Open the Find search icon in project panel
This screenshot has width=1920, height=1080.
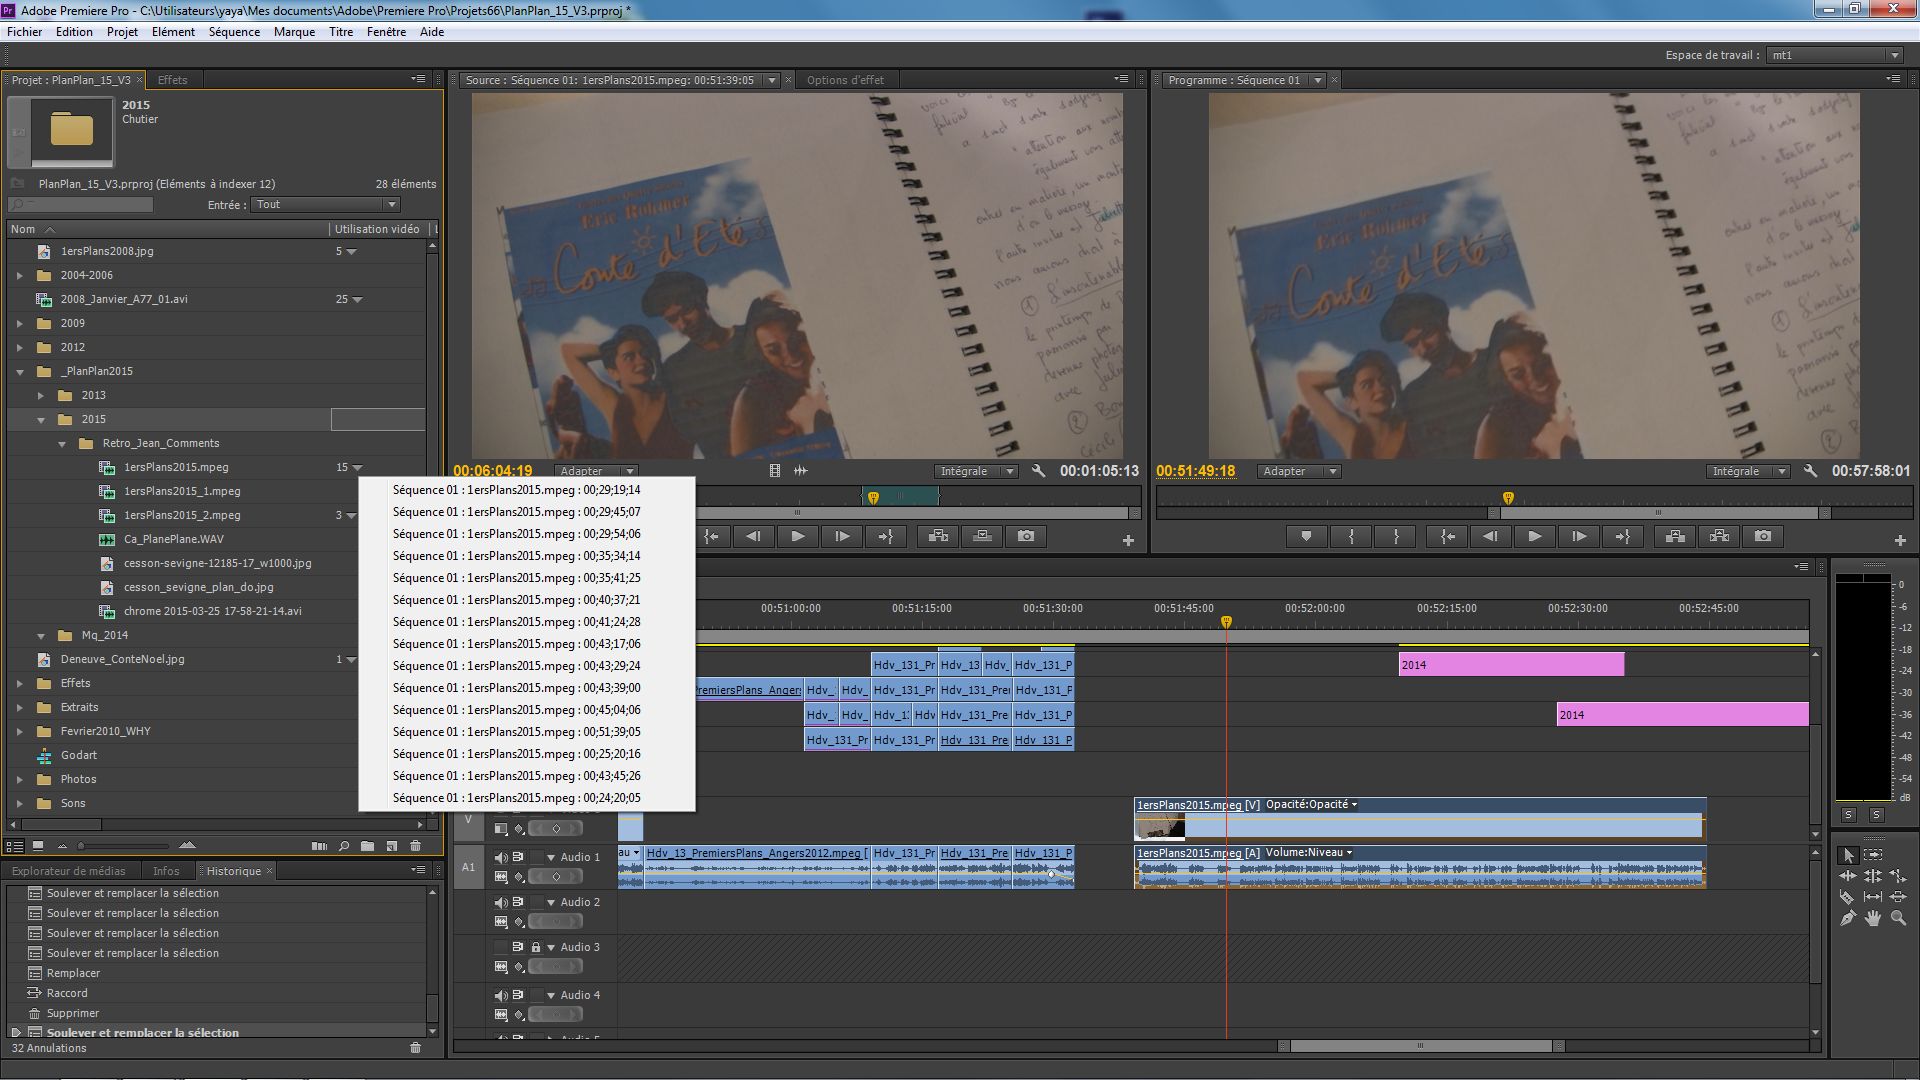click(x=344, y=846)
